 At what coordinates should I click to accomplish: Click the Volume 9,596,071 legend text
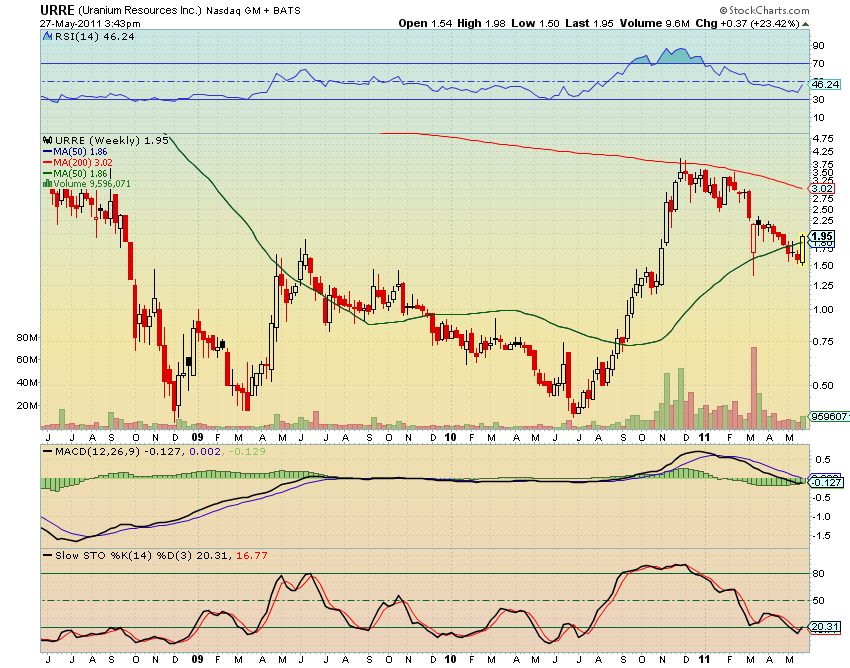pos(92,184)
